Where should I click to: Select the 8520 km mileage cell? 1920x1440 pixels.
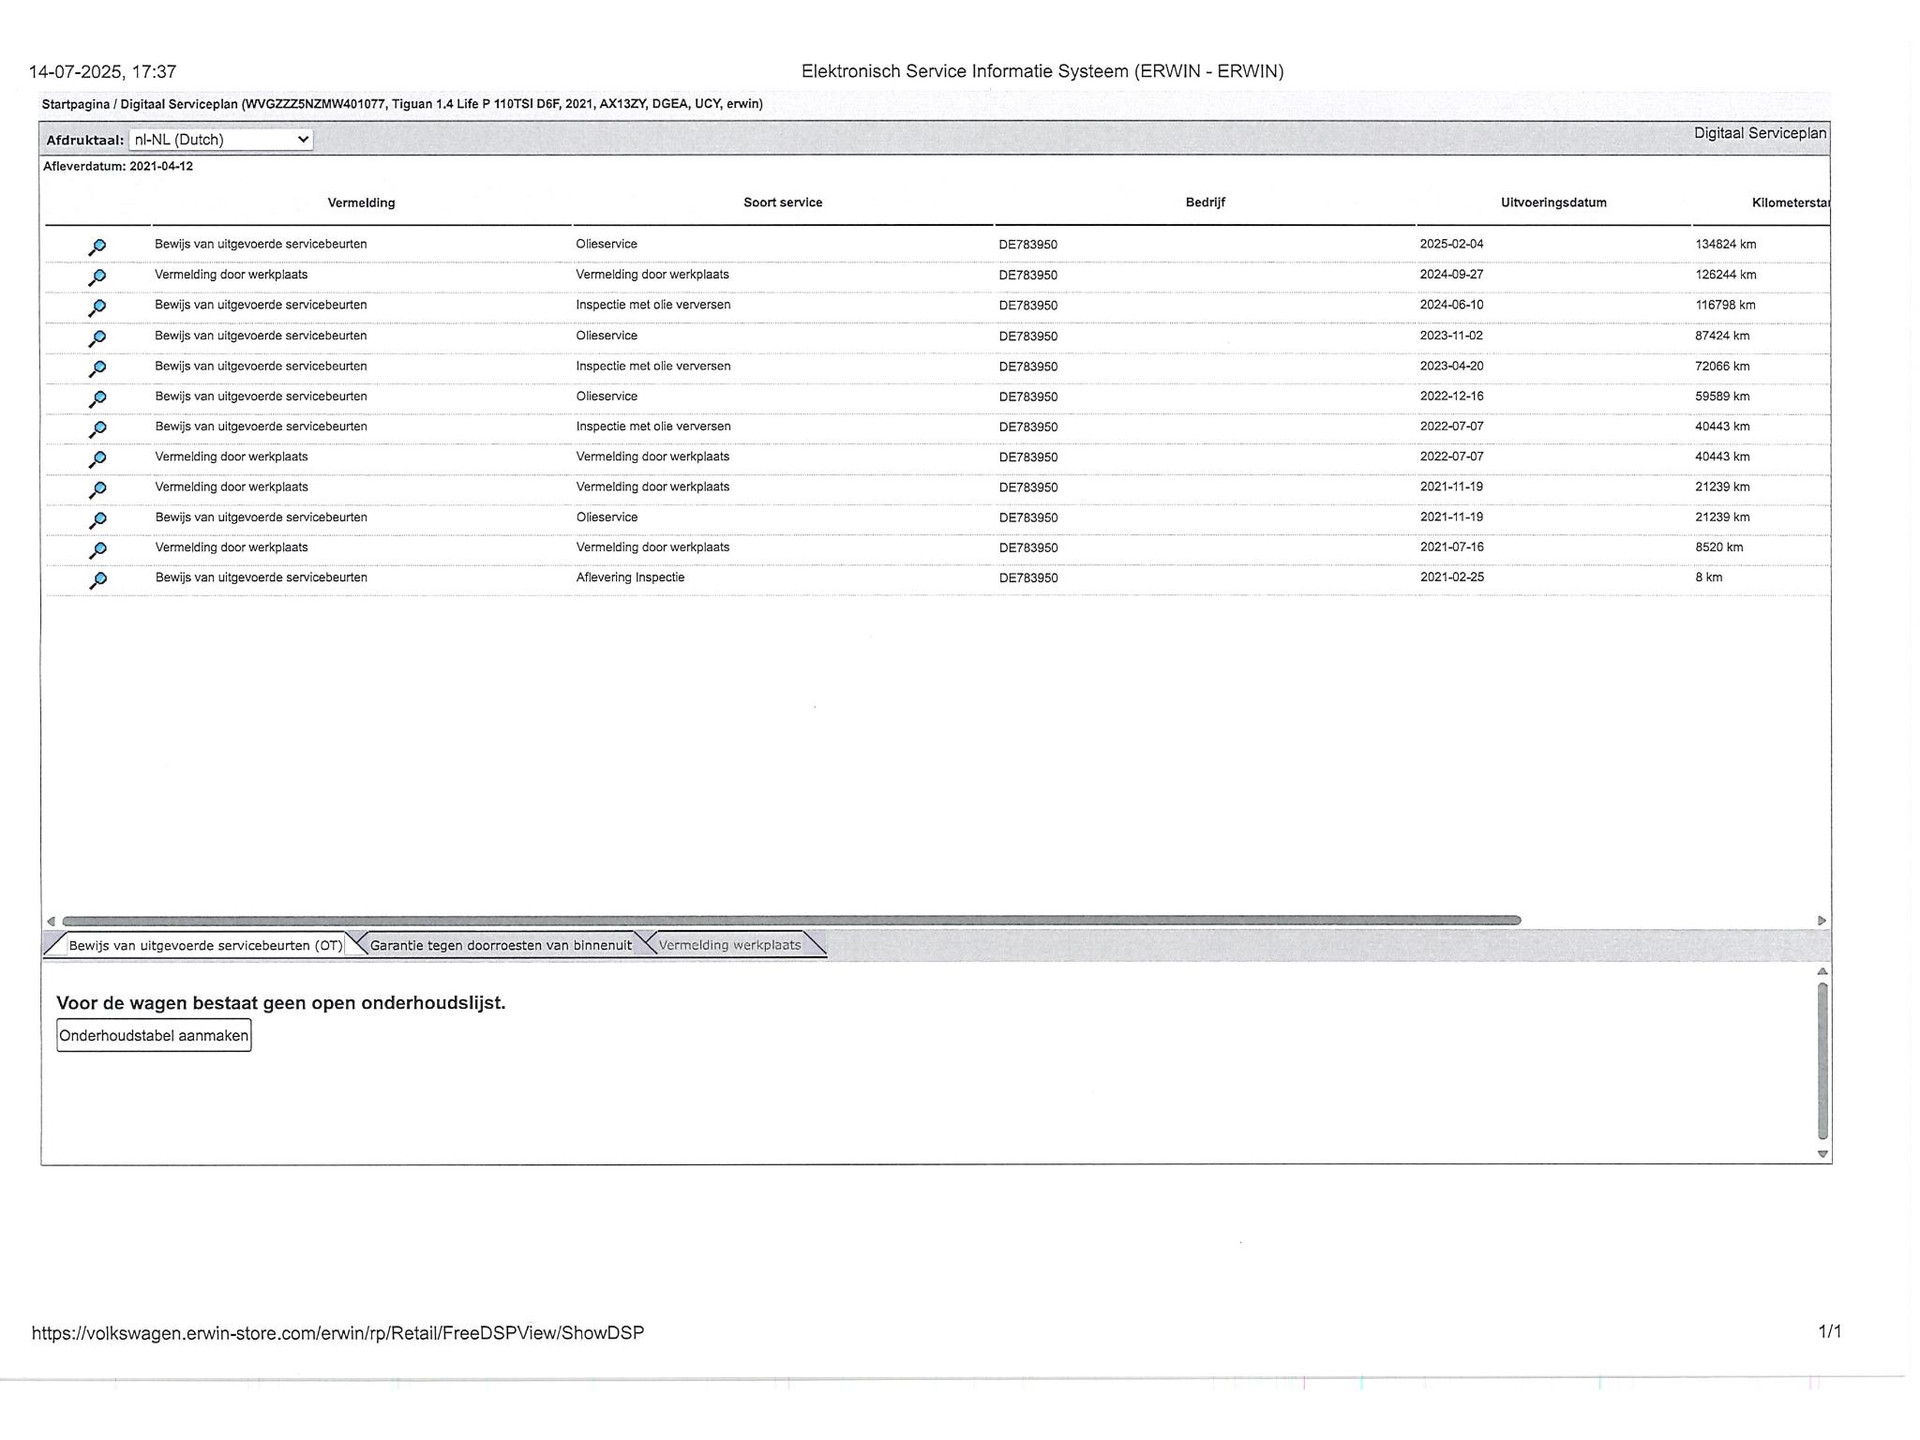[x=1719, y=547]
